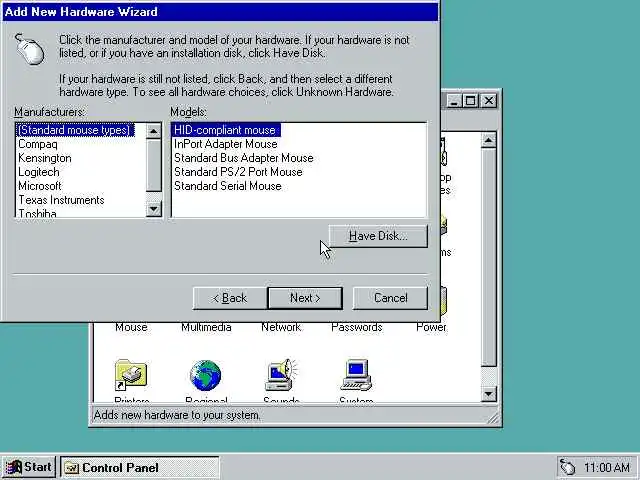Click the Passwords label in Control Panel

tap(357, 327)
